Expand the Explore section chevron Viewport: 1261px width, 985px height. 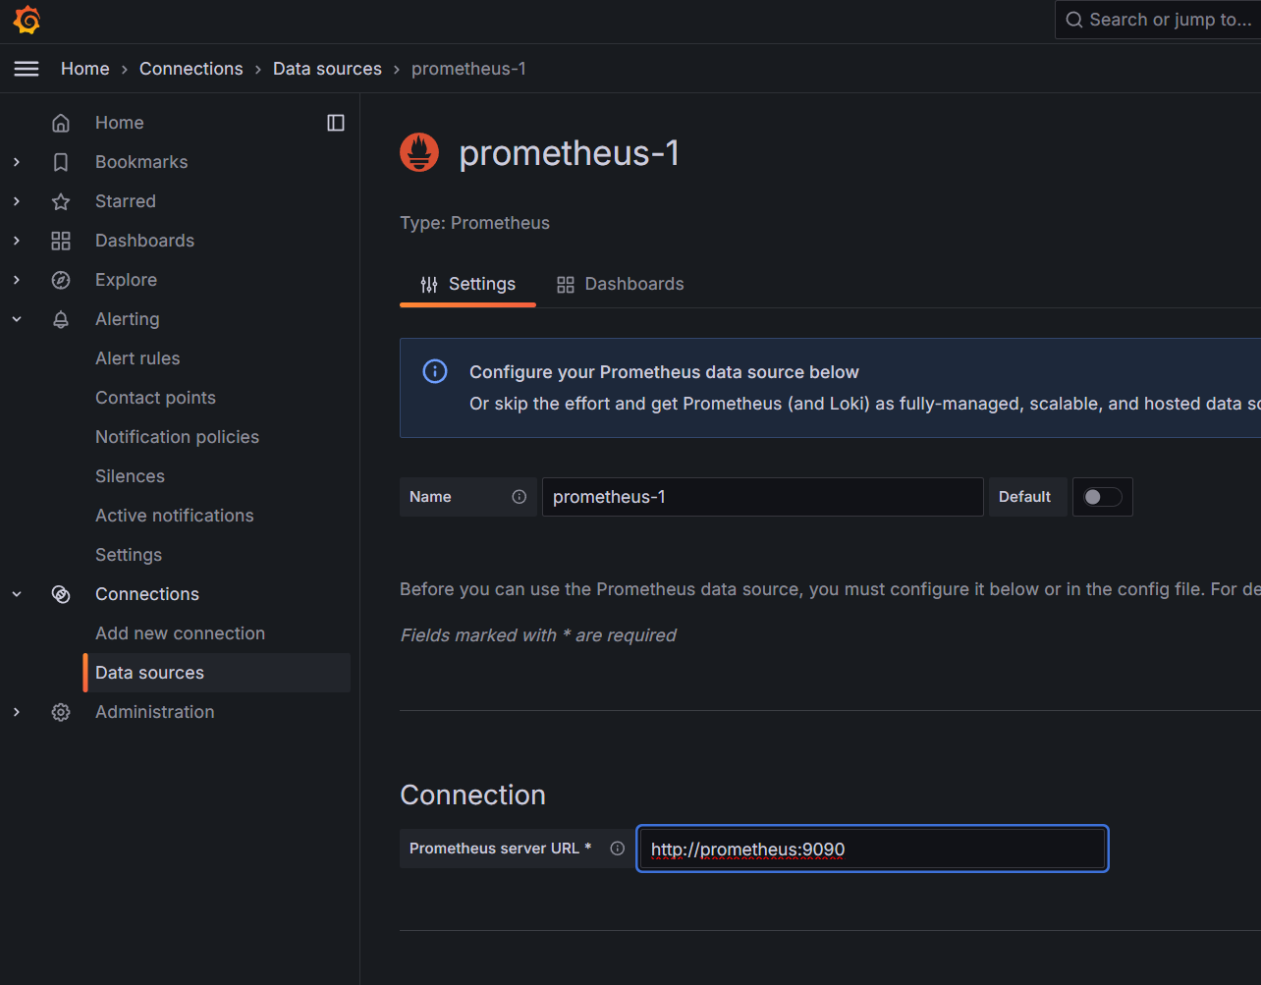pyautogui.click(x=17, y=280)
